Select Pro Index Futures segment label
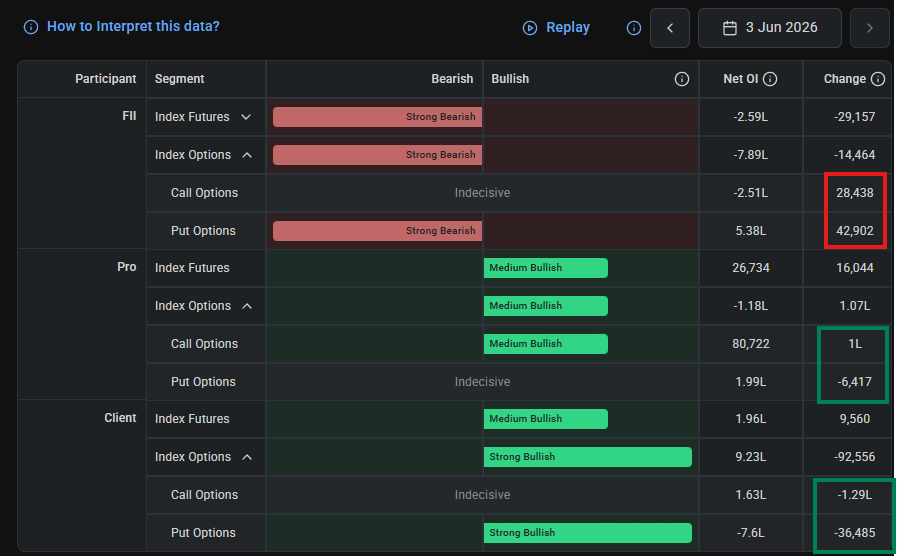The height and width of the screenshot is (556, 897). click(x=192, y=268)
